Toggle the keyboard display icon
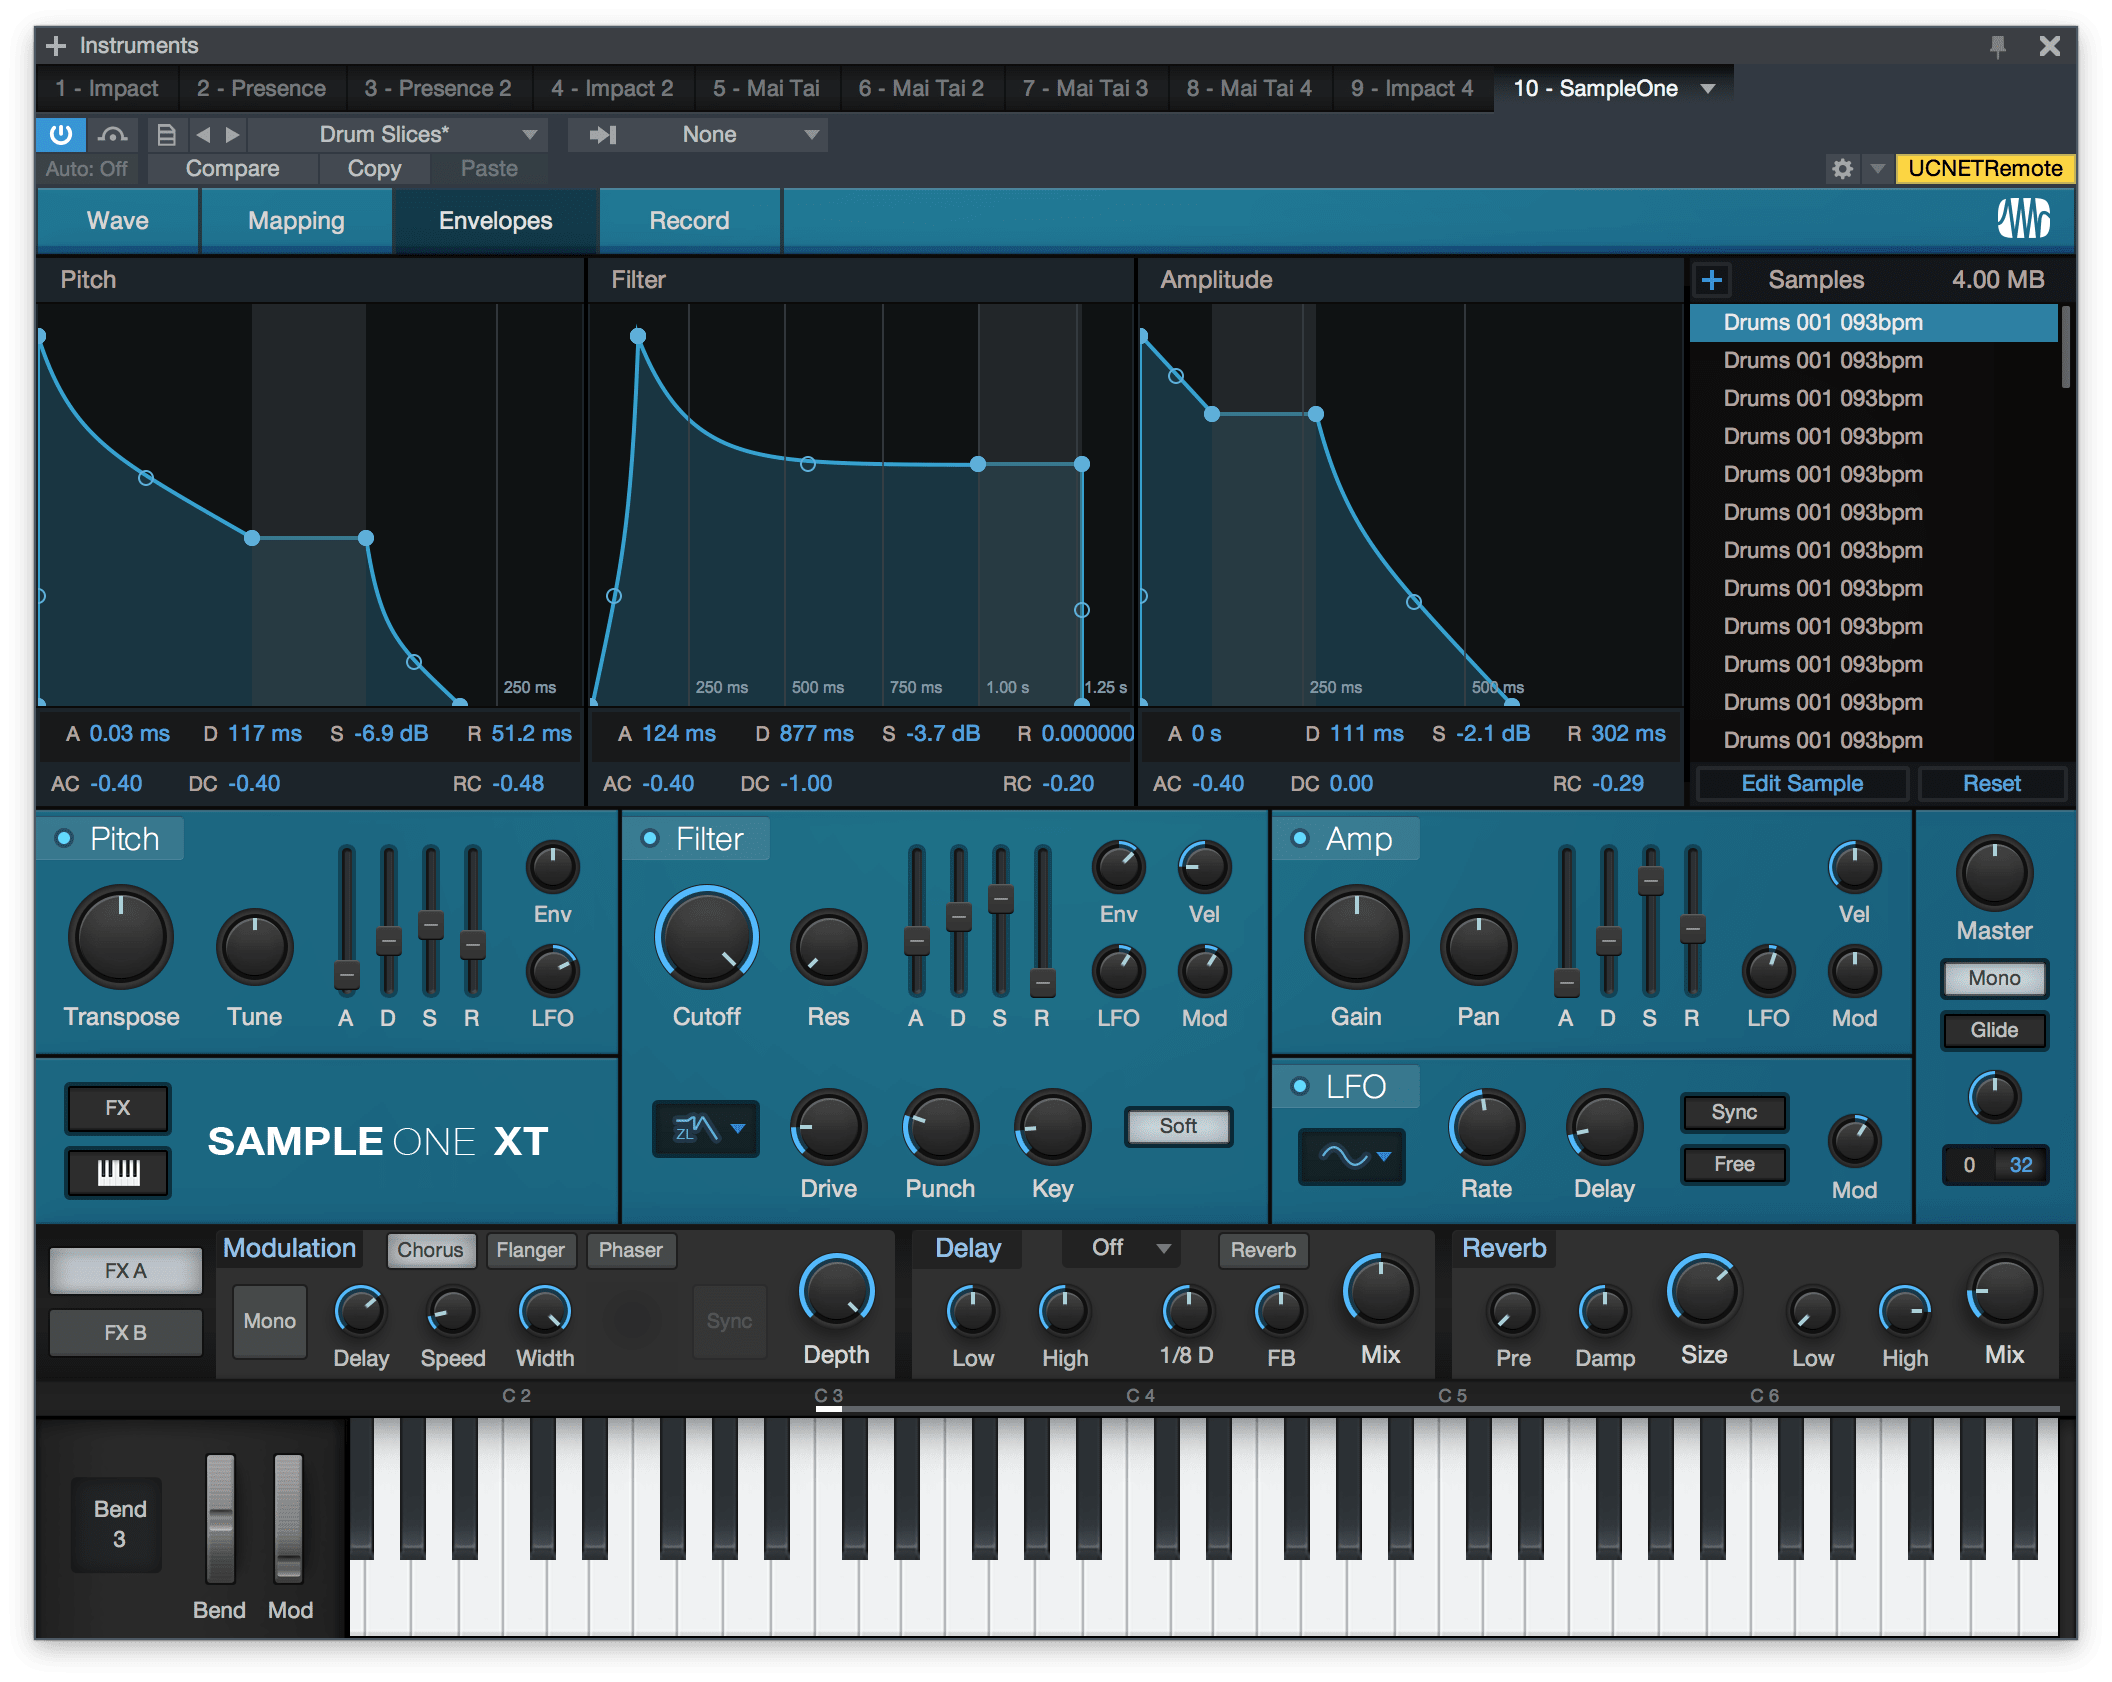The height and width of the screenshot is (1682, 2112). 118,1173
